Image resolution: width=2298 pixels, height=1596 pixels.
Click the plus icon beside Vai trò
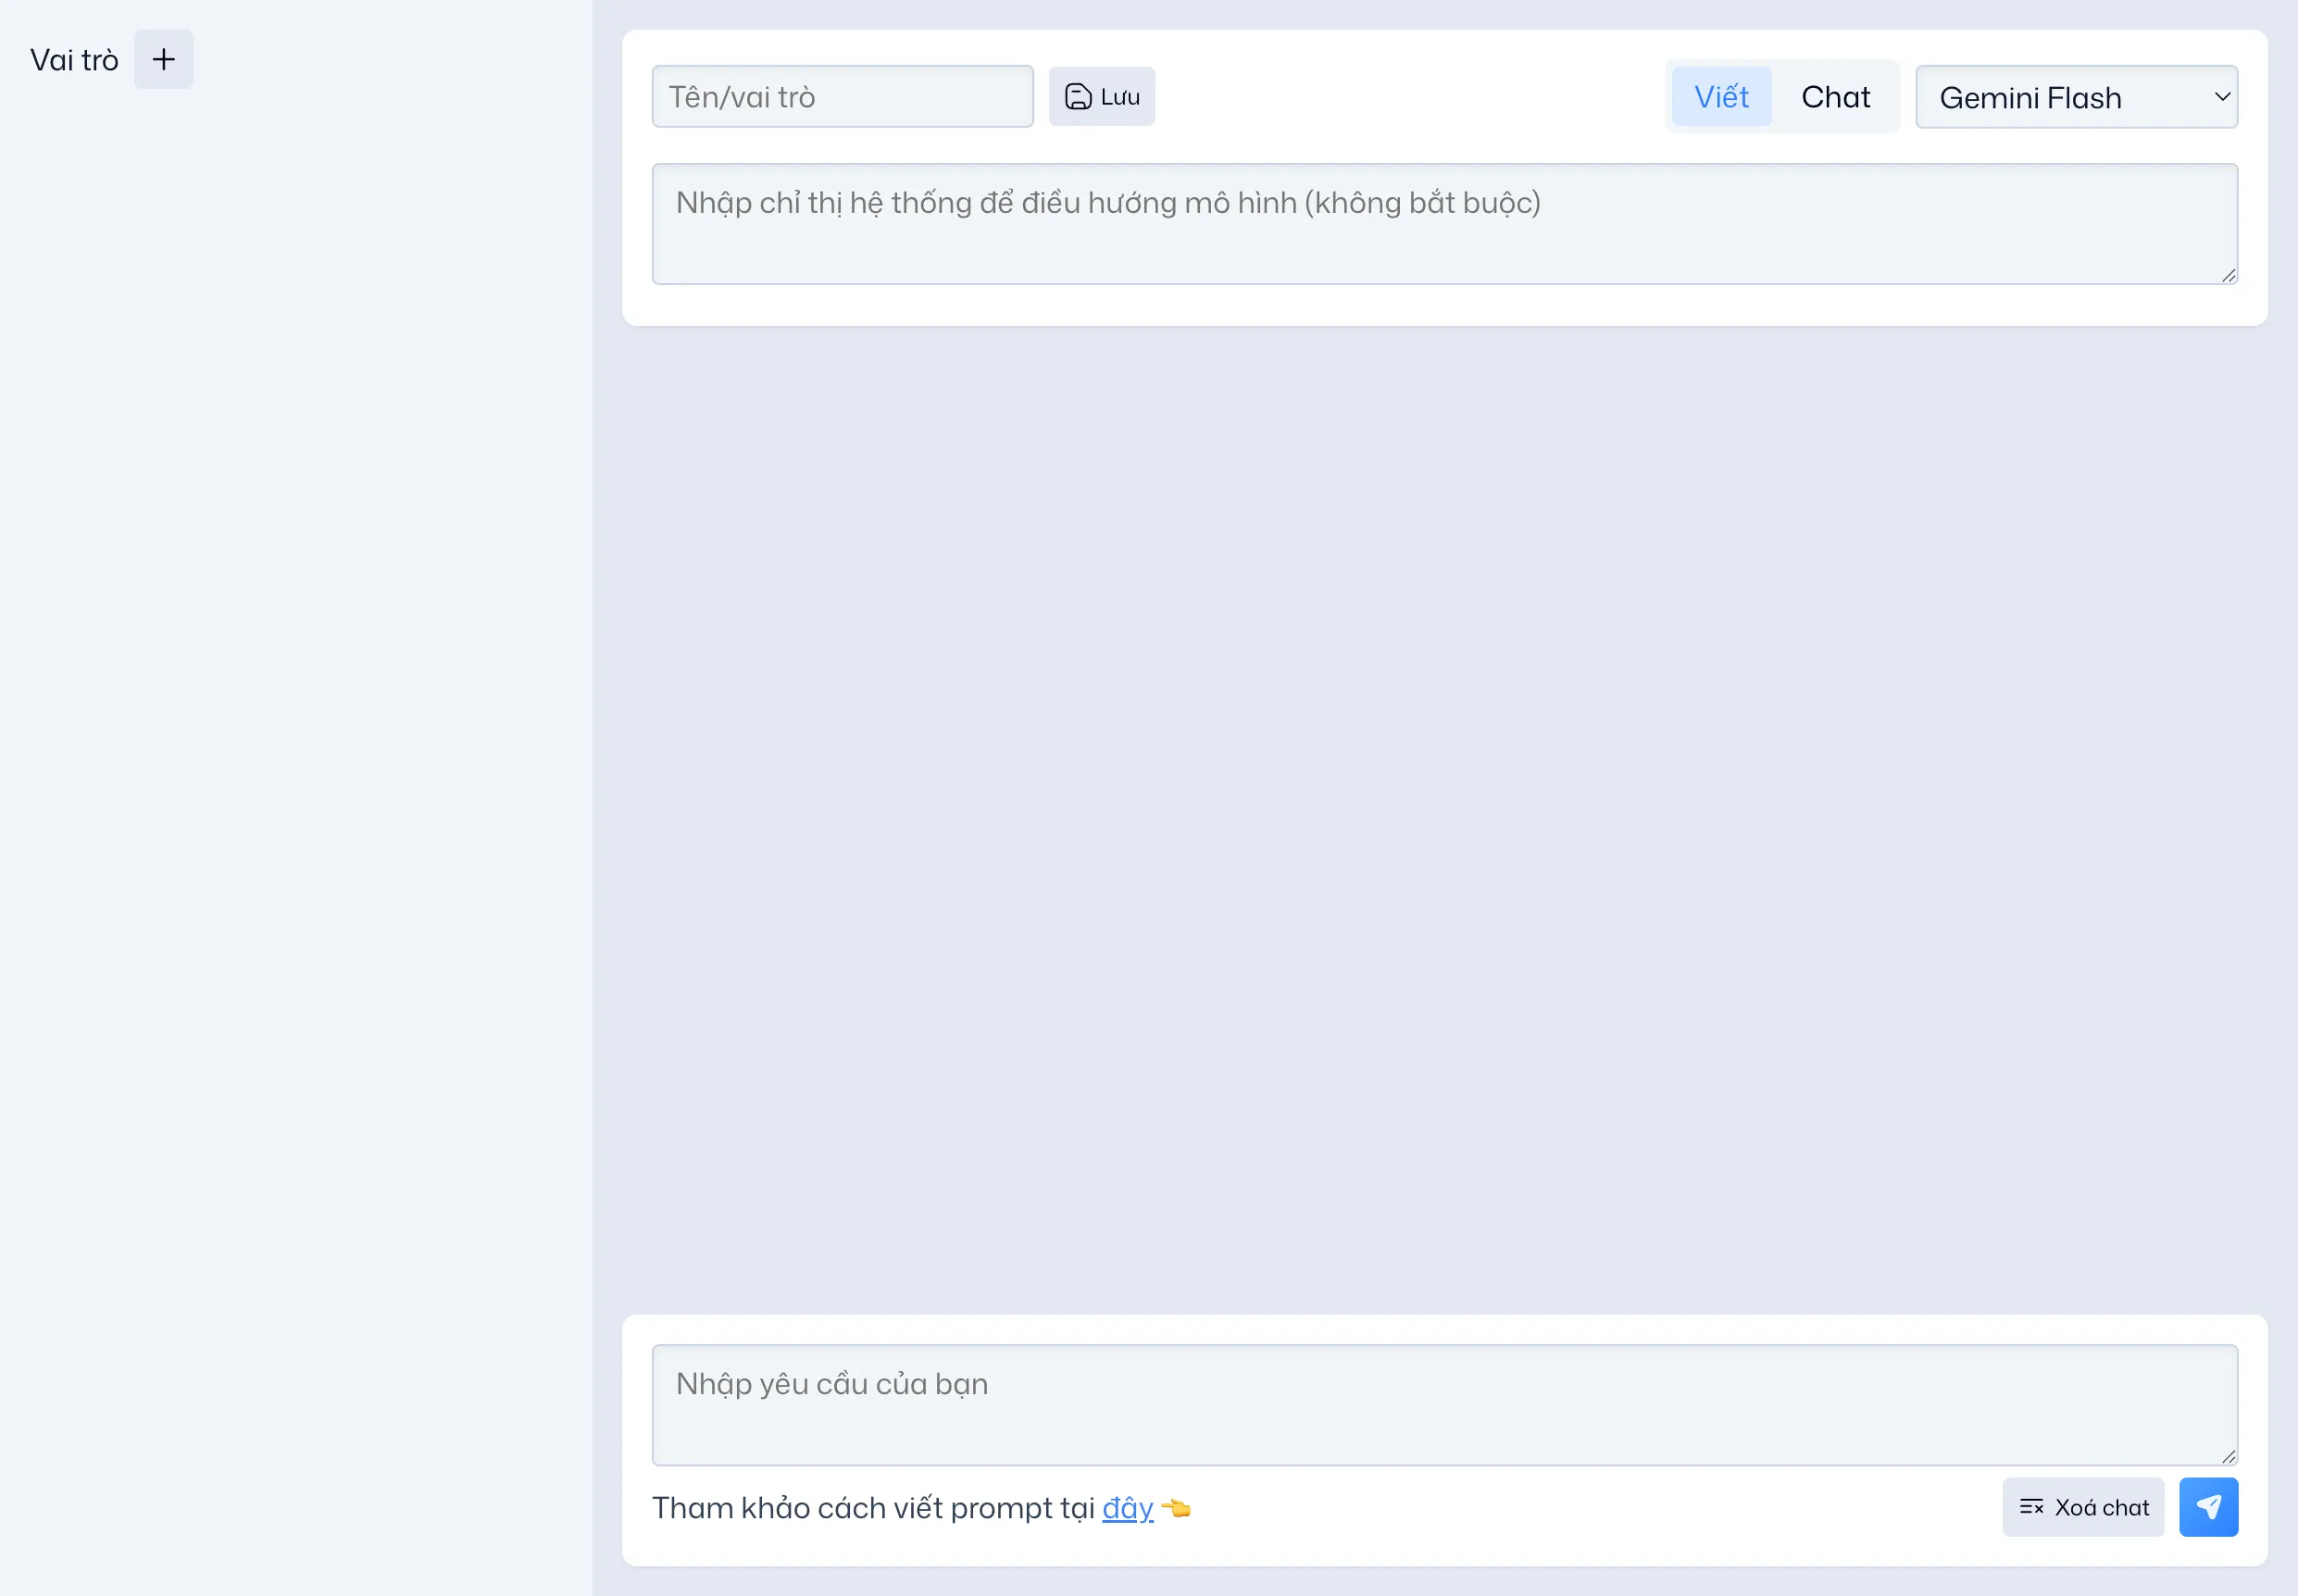(163, 59)
